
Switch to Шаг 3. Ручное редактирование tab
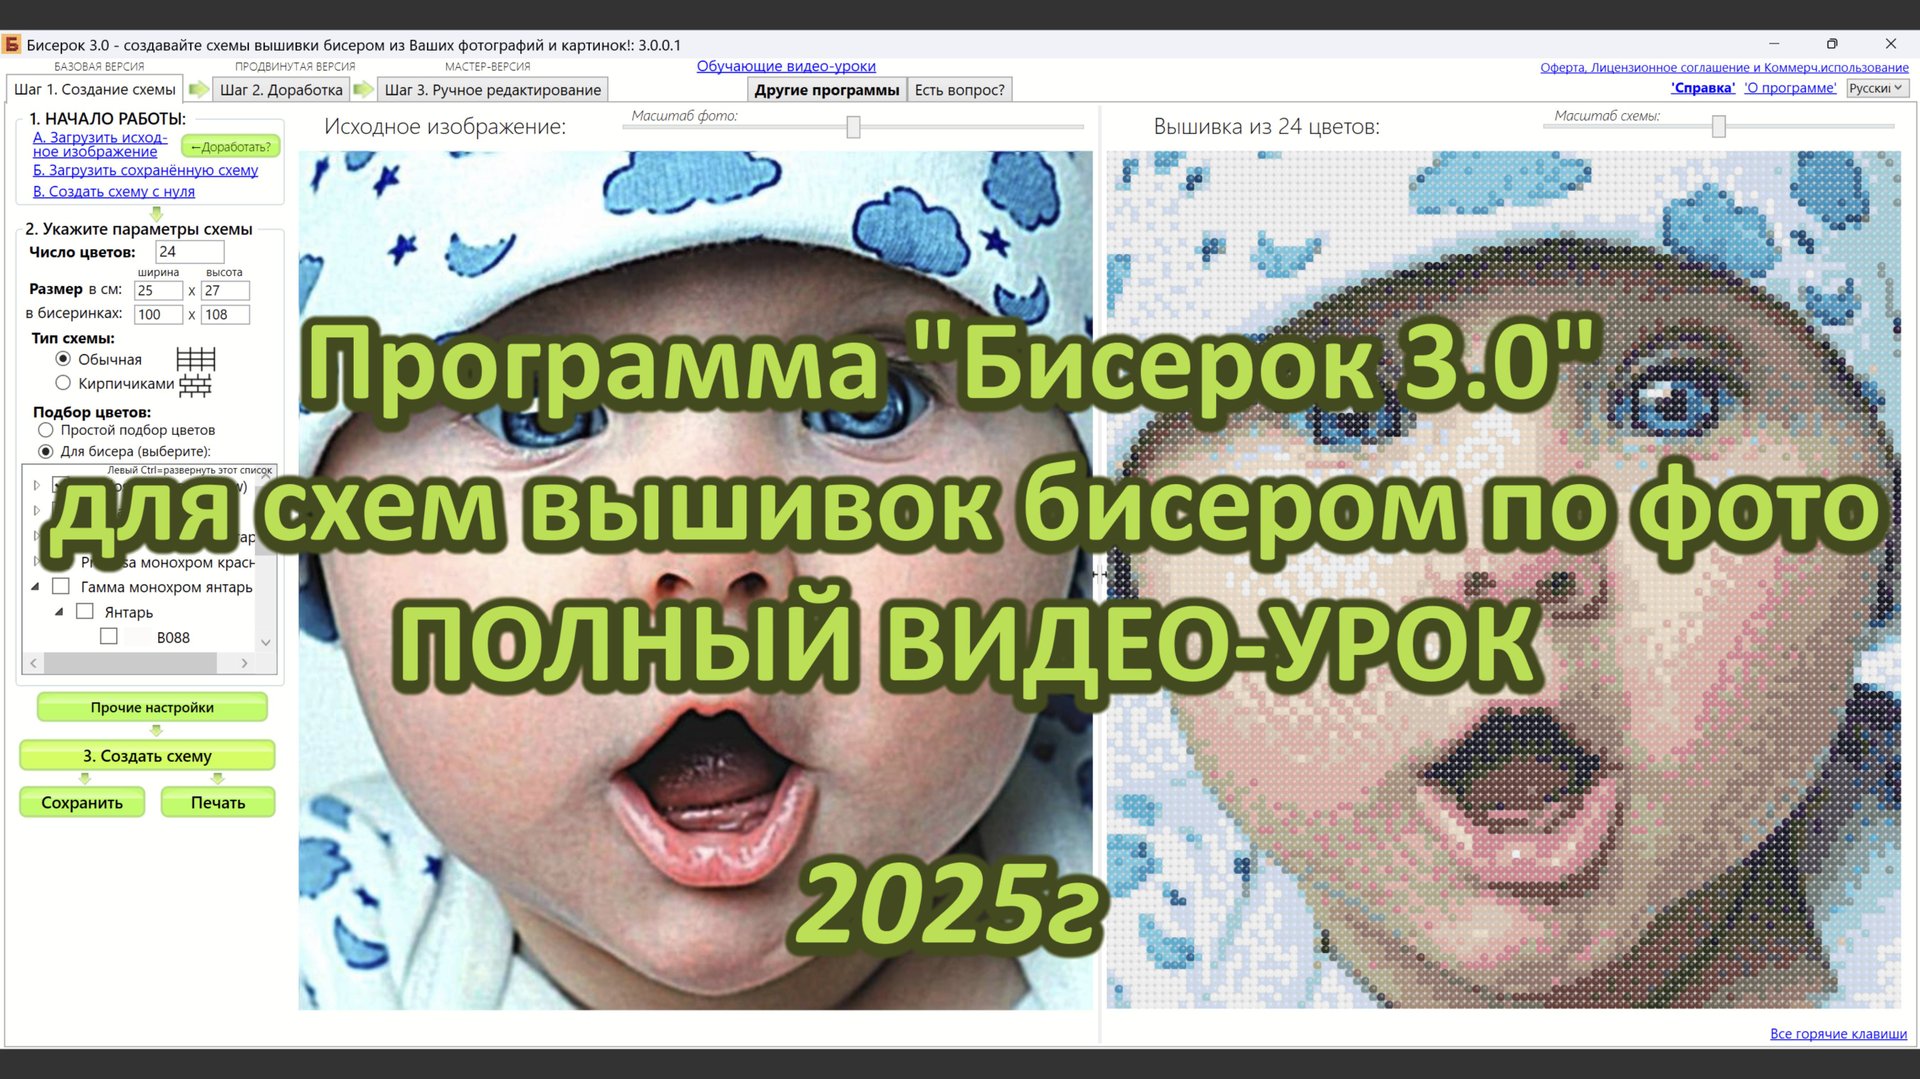pos(493,90)
